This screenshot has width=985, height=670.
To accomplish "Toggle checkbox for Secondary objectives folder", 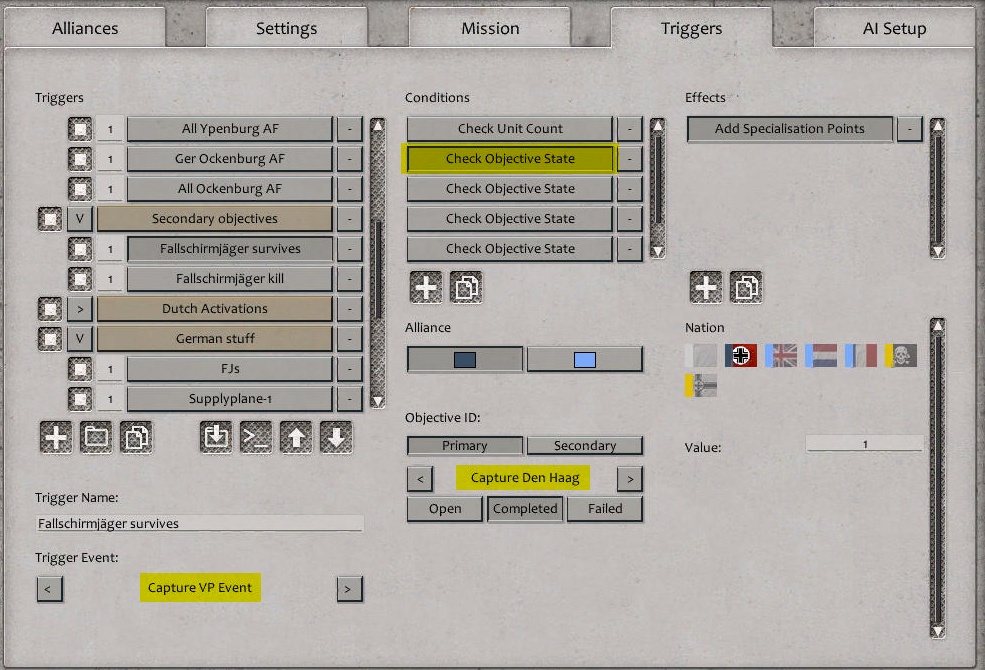I will click(50, 219).
